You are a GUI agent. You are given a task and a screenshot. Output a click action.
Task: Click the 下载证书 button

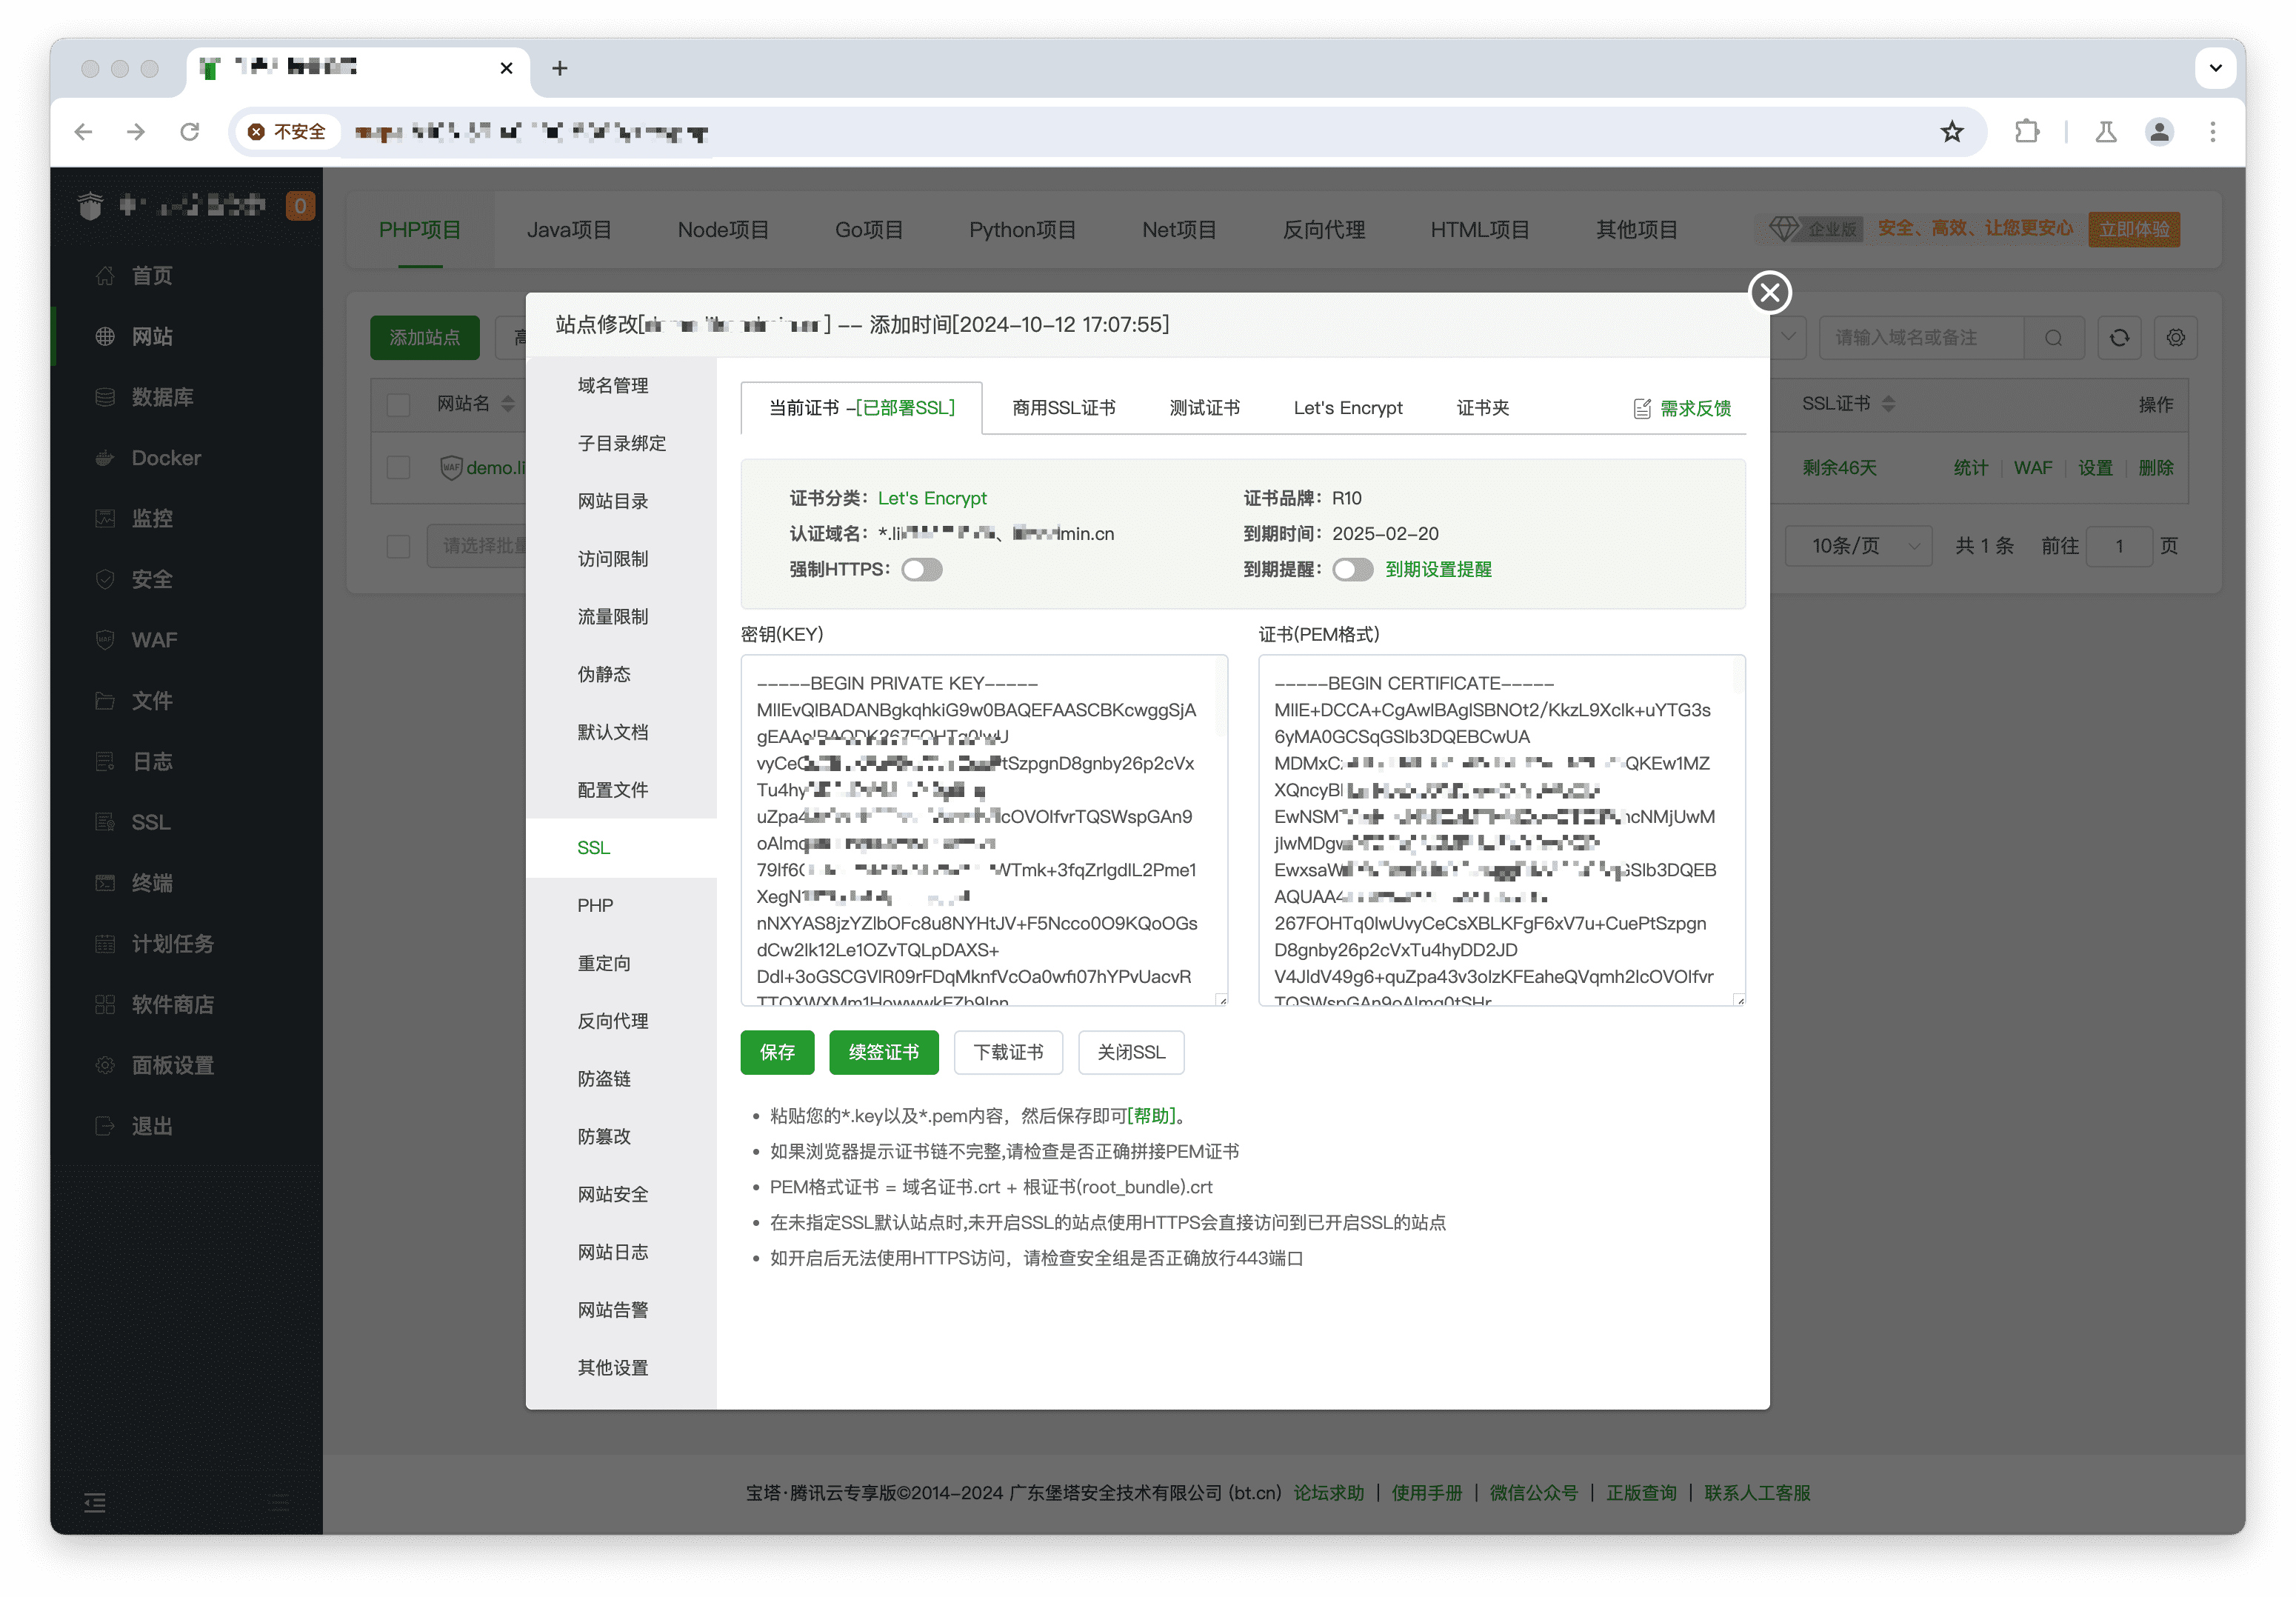pyautogui.click(x=1008, y=1053)
